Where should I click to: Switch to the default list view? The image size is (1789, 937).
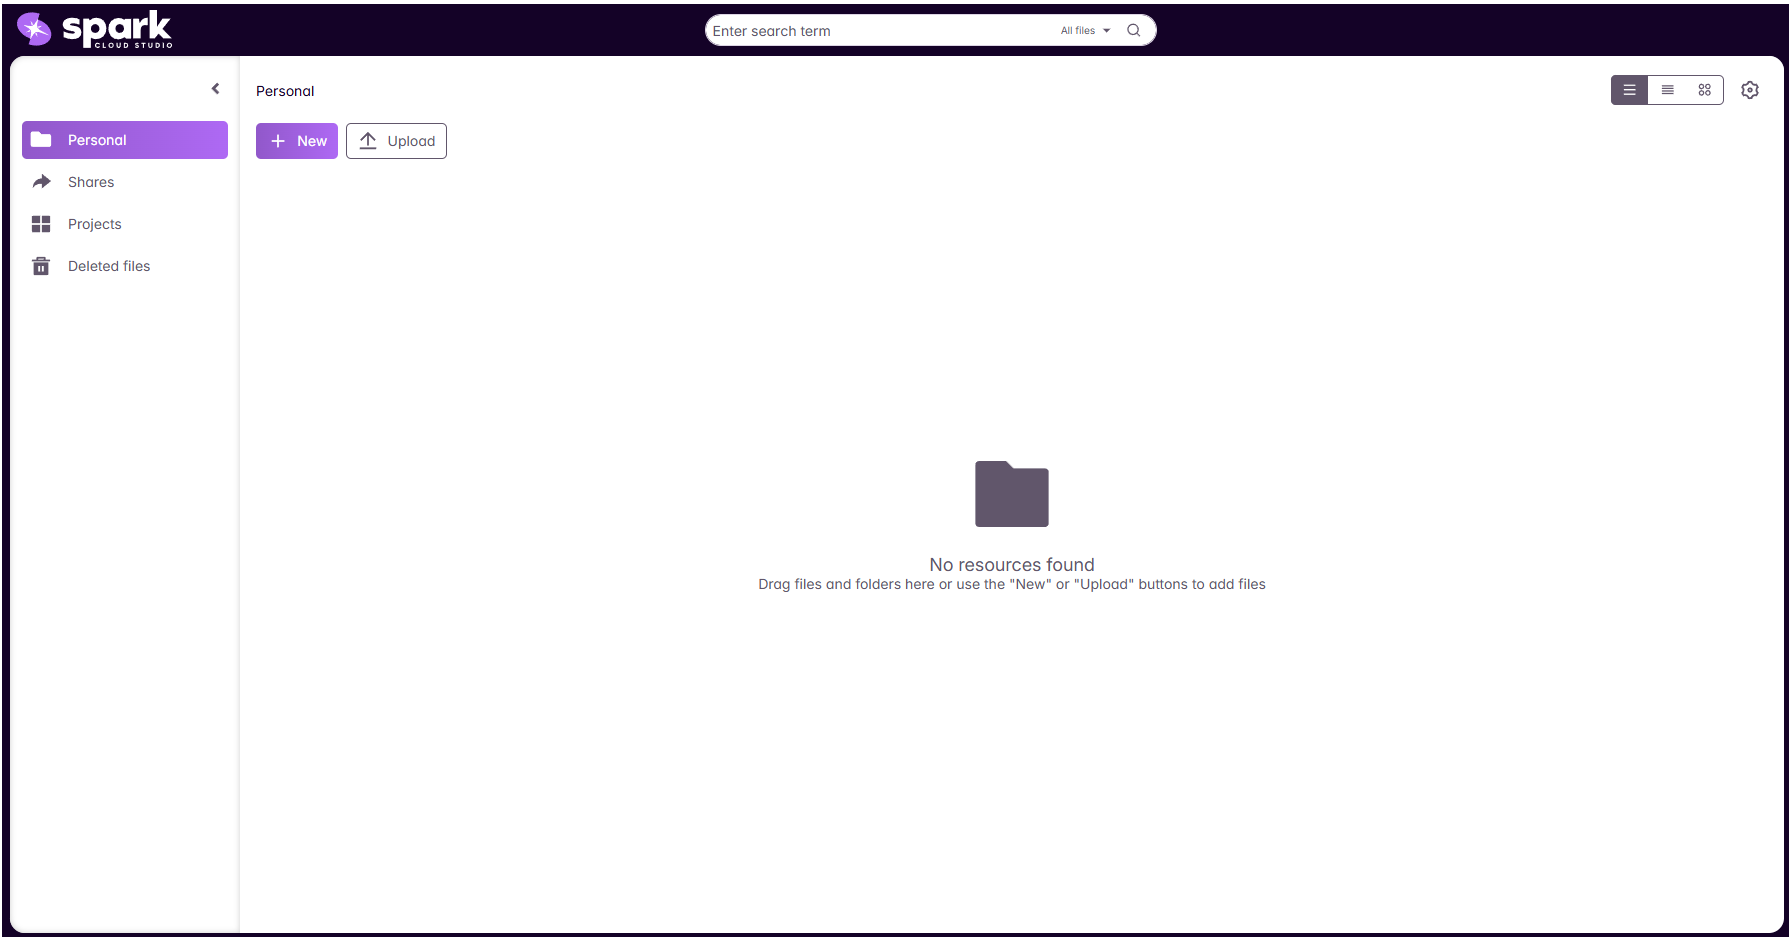[x=1629, y=90]
